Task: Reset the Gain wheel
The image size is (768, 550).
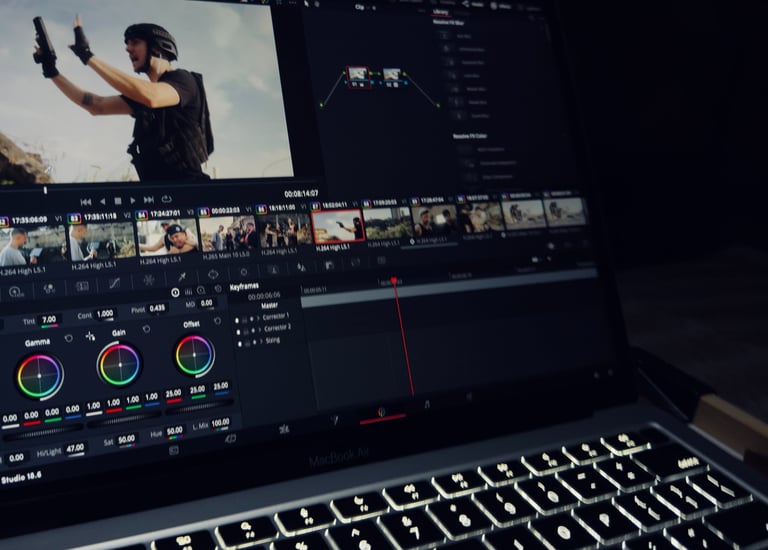Action: 146,329
